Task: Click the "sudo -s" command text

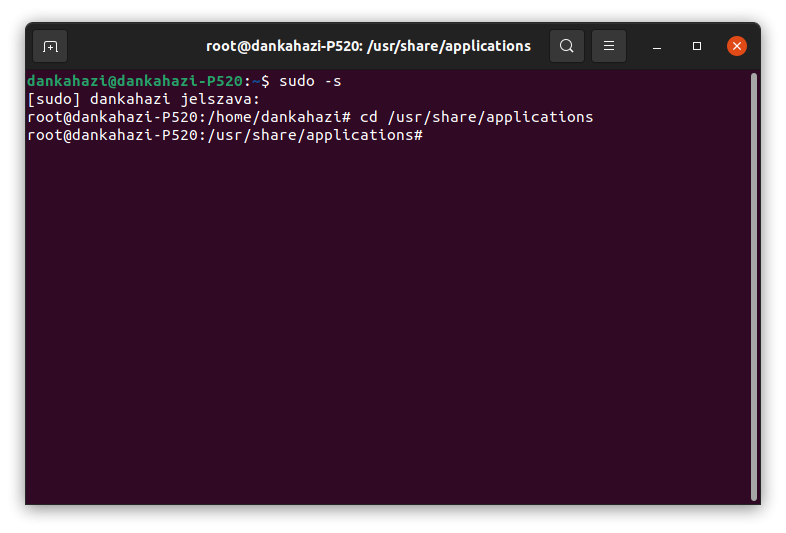Action: pos(310,81)
